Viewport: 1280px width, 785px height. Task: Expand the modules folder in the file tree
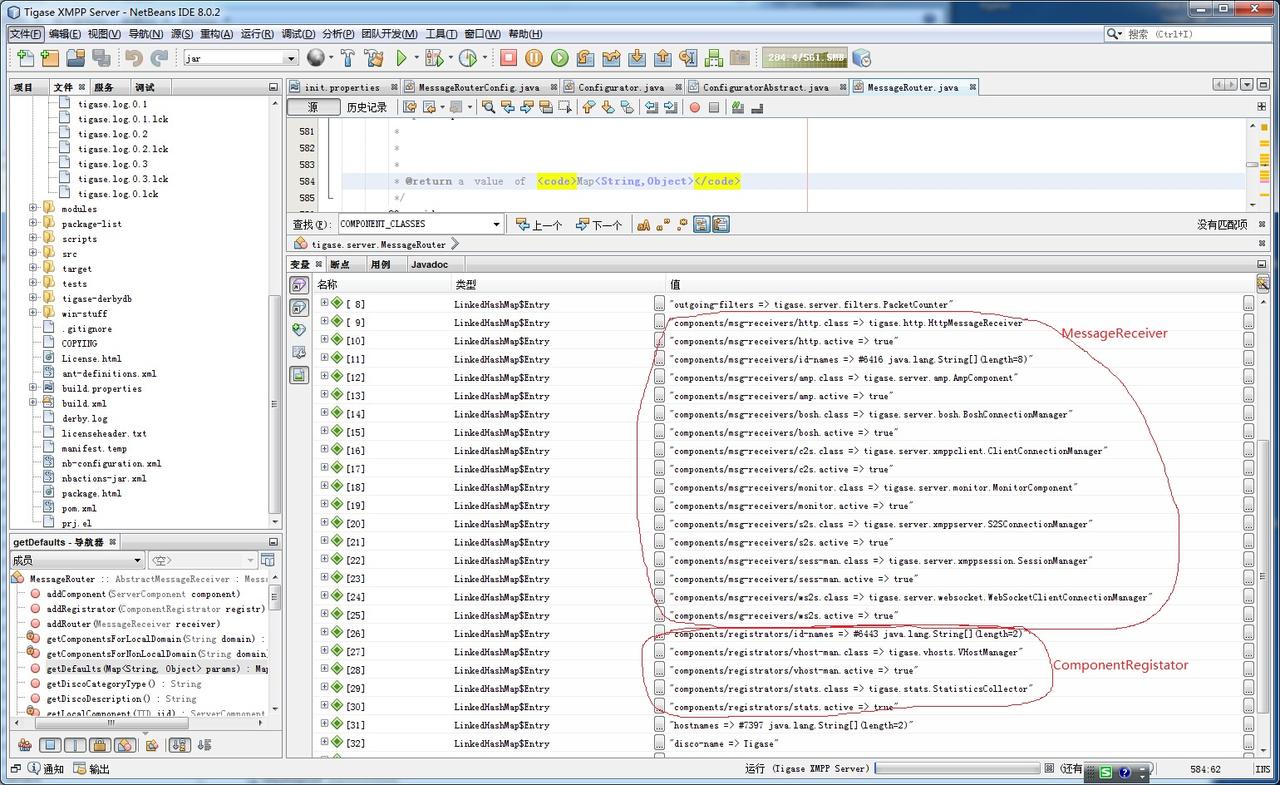[x=33, y=209]
